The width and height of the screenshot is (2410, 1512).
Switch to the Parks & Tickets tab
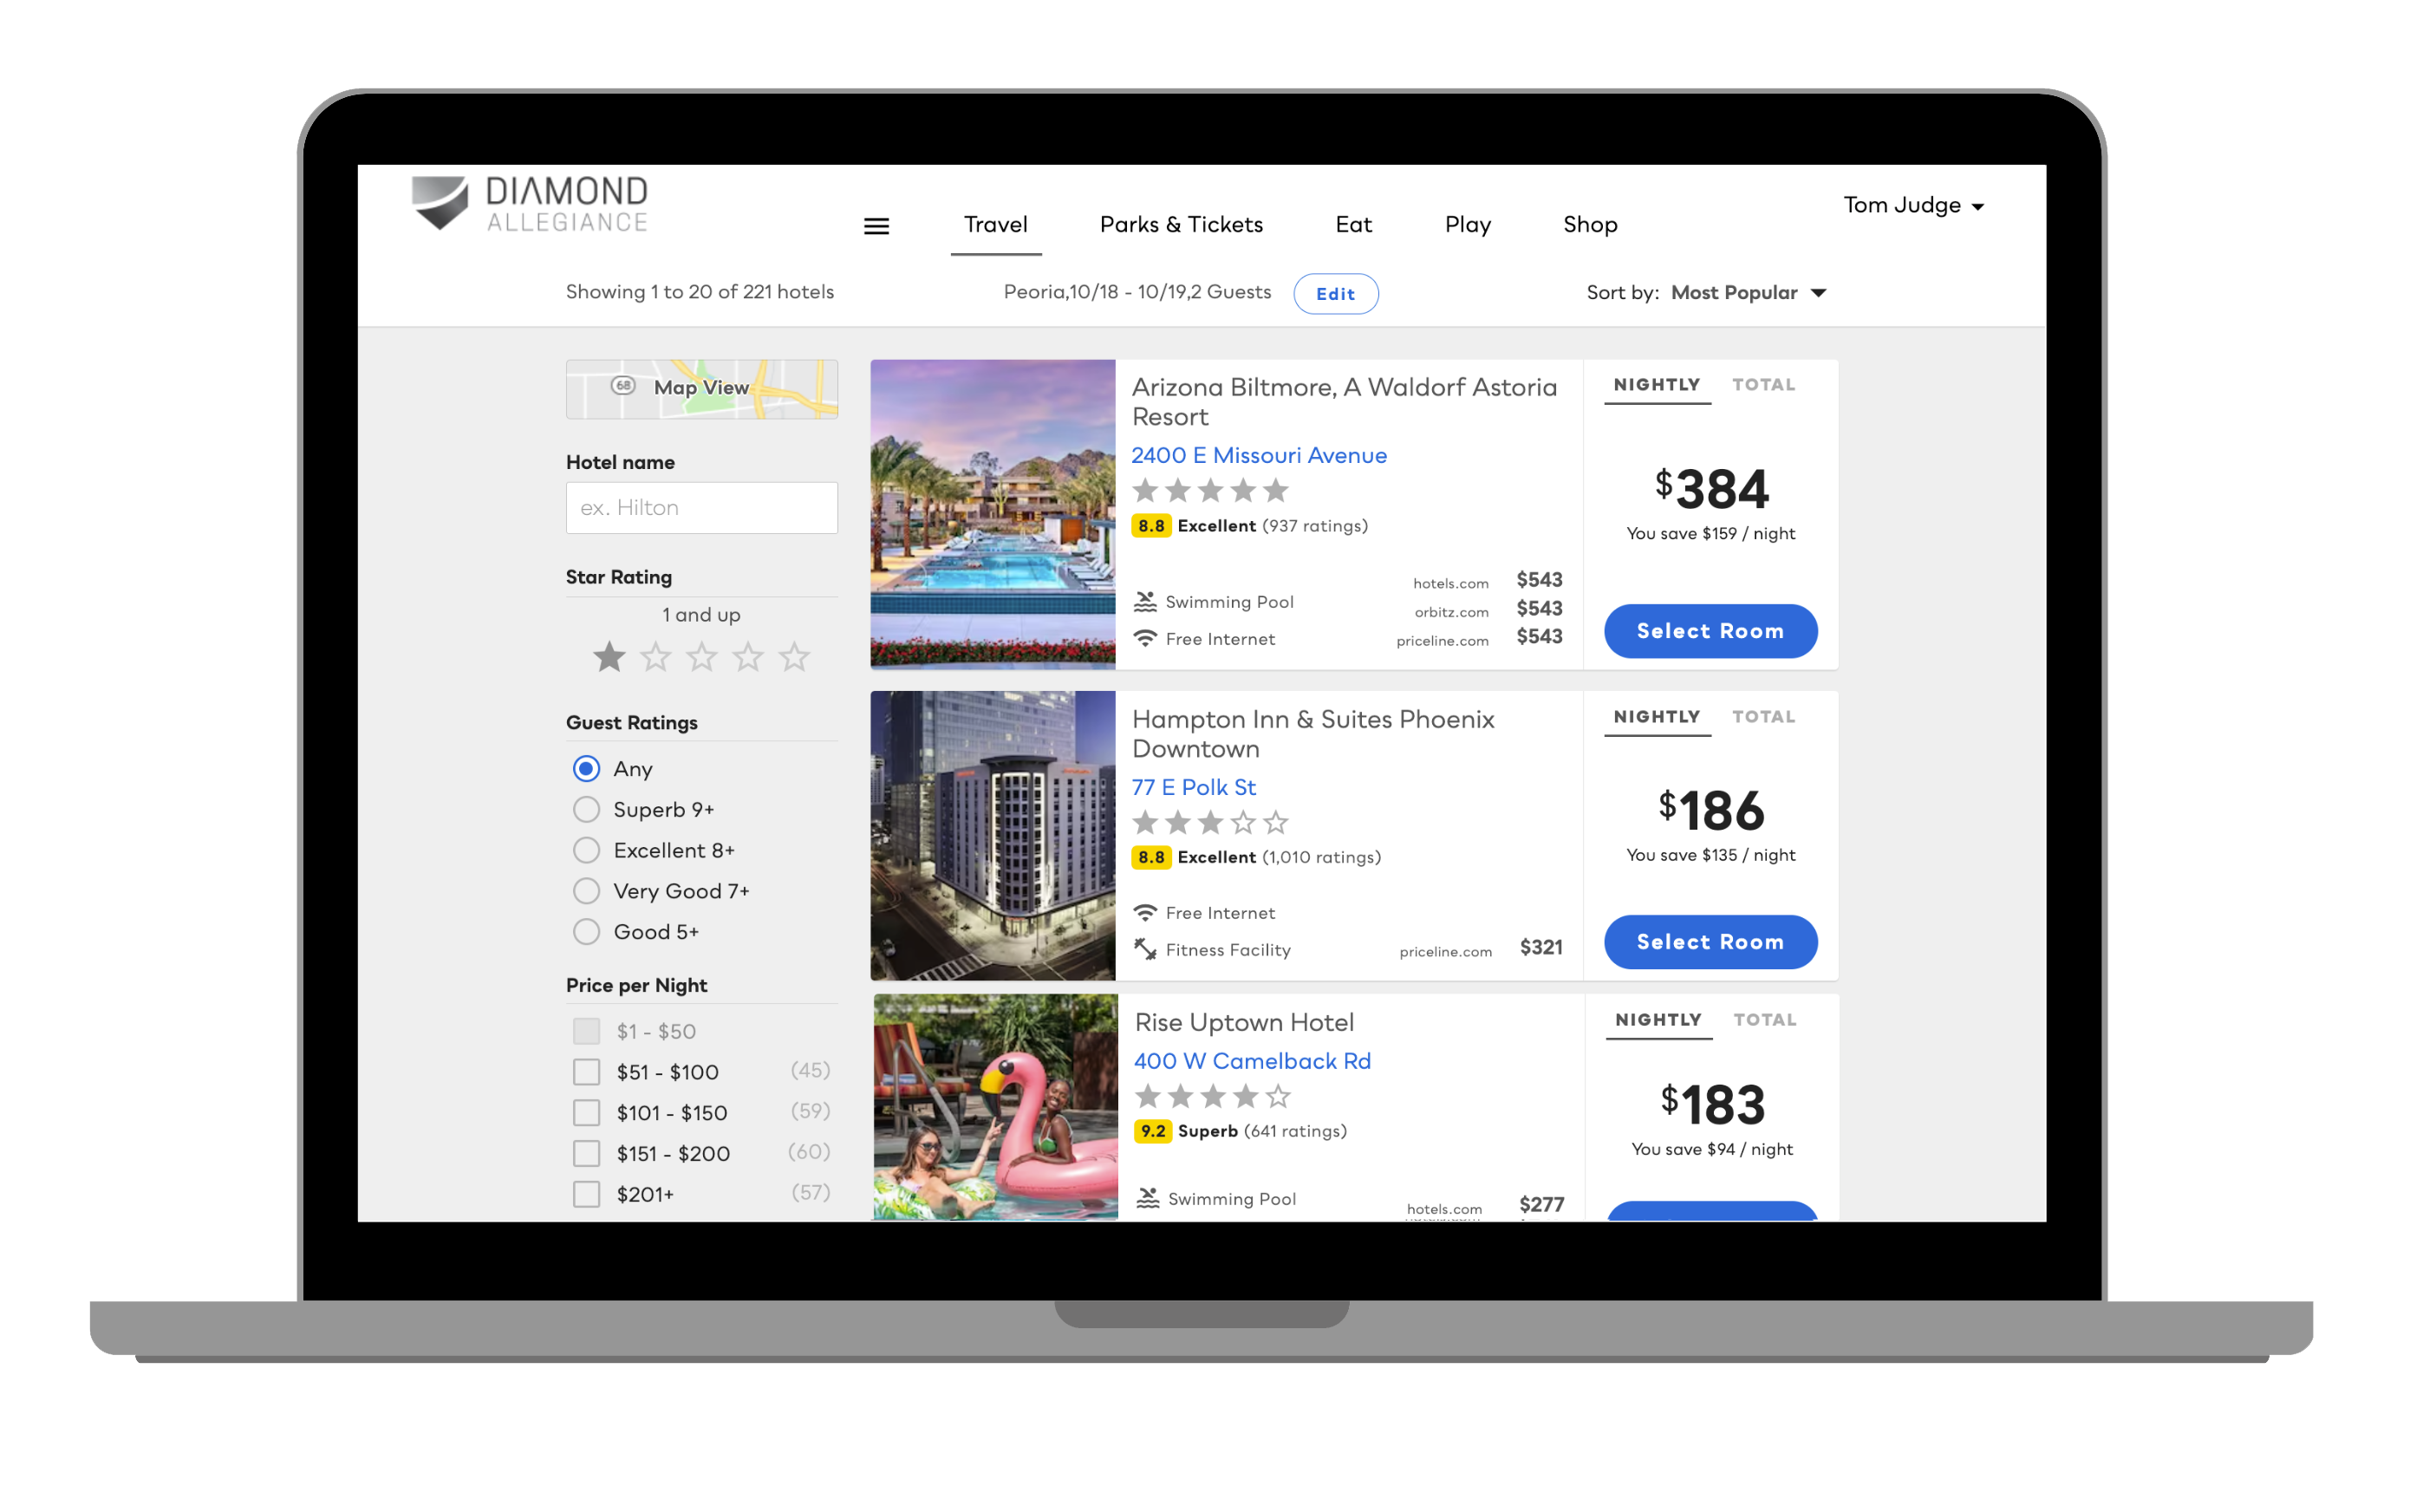(1181, 224)
